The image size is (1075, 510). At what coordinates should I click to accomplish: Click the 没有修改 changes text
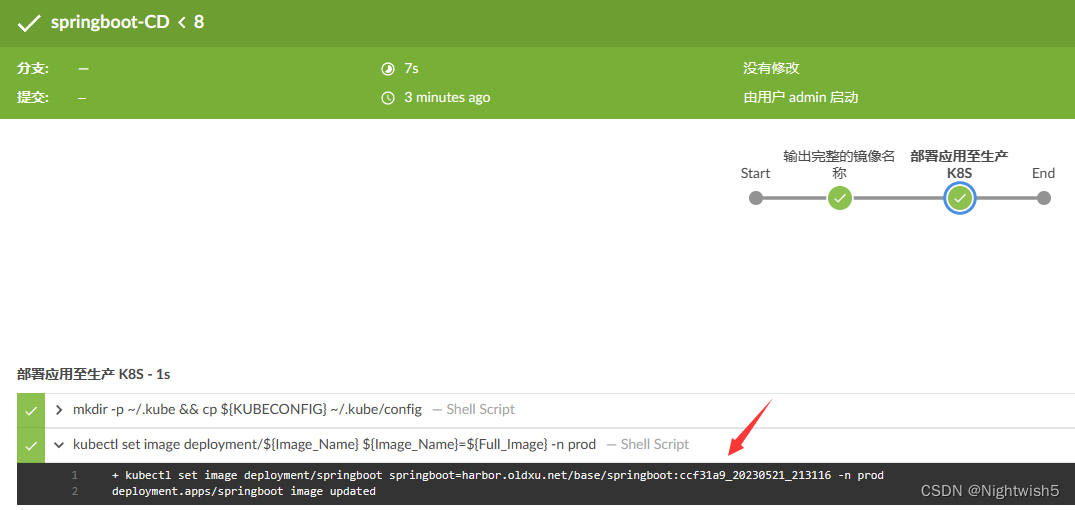click(771, 69)
